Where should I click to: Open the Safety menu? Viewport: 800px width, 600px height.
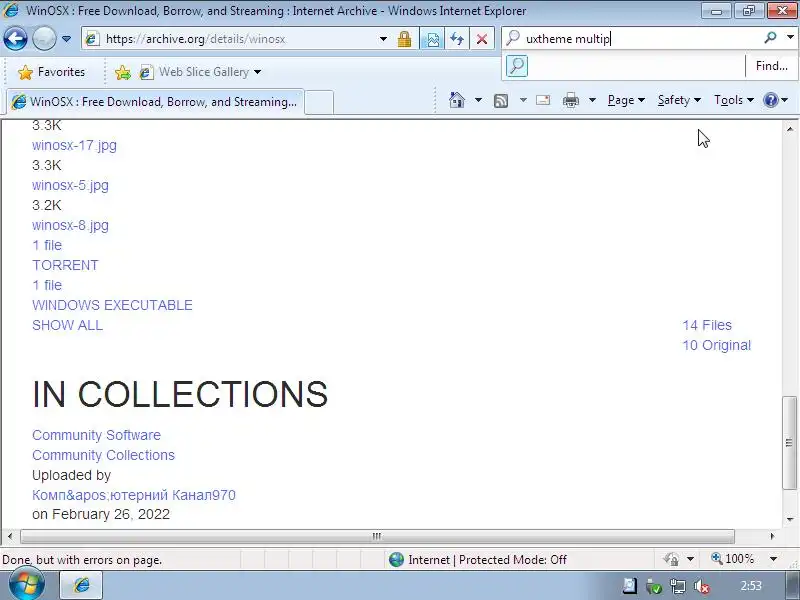(x=679, y=100)
